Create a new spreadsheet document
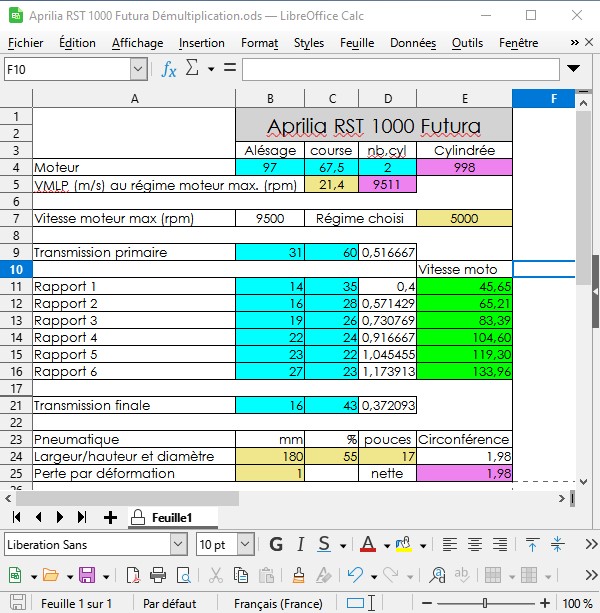Screen dimensions: 600x613 (x=15, y=575)
